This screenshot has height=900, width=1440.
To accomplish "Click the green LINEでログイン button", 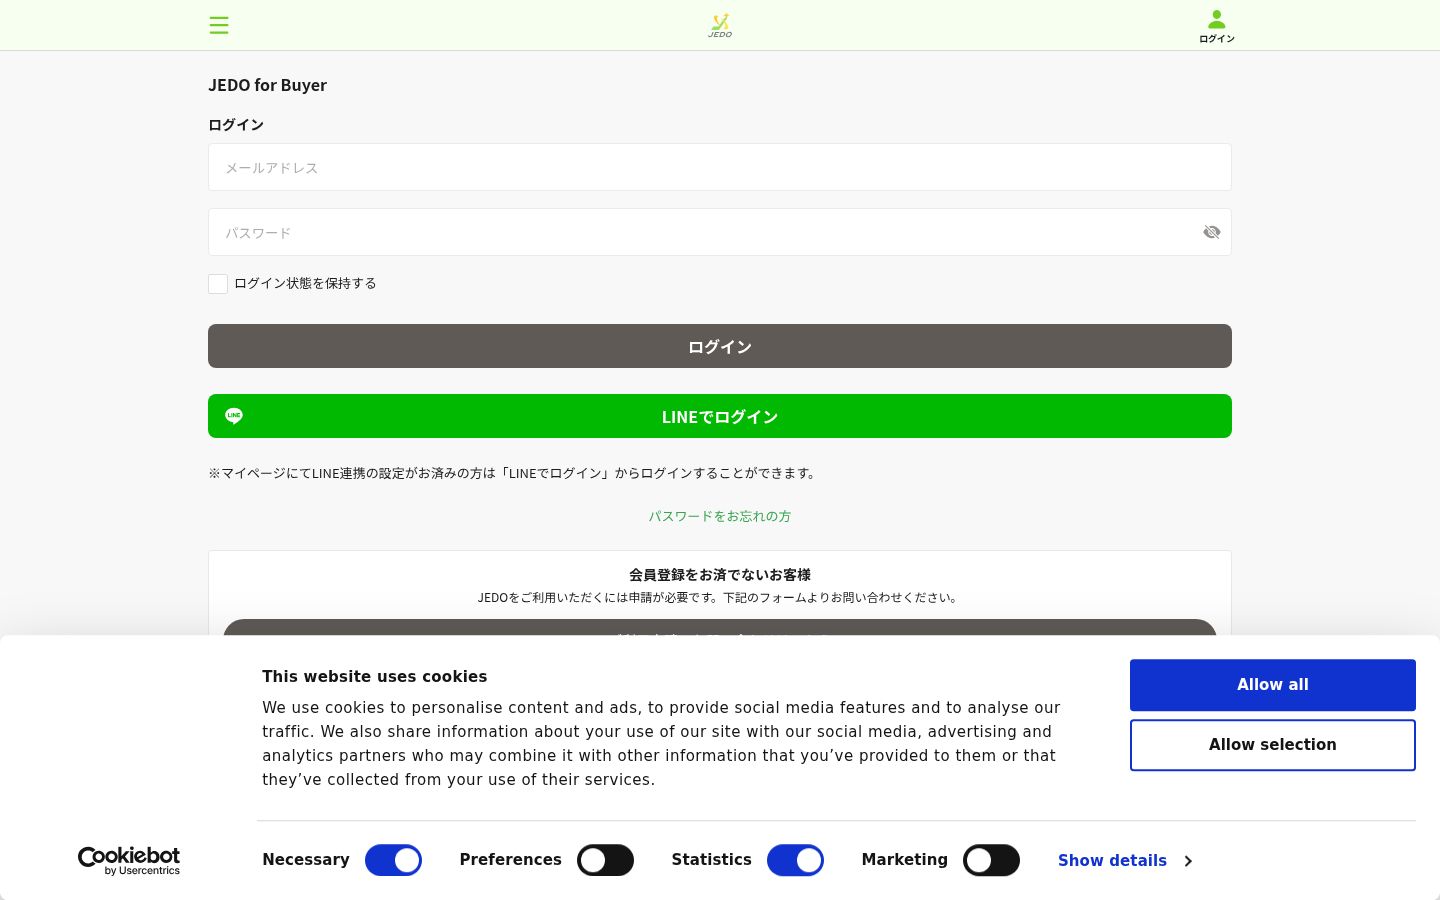I will tap(720, 416).
